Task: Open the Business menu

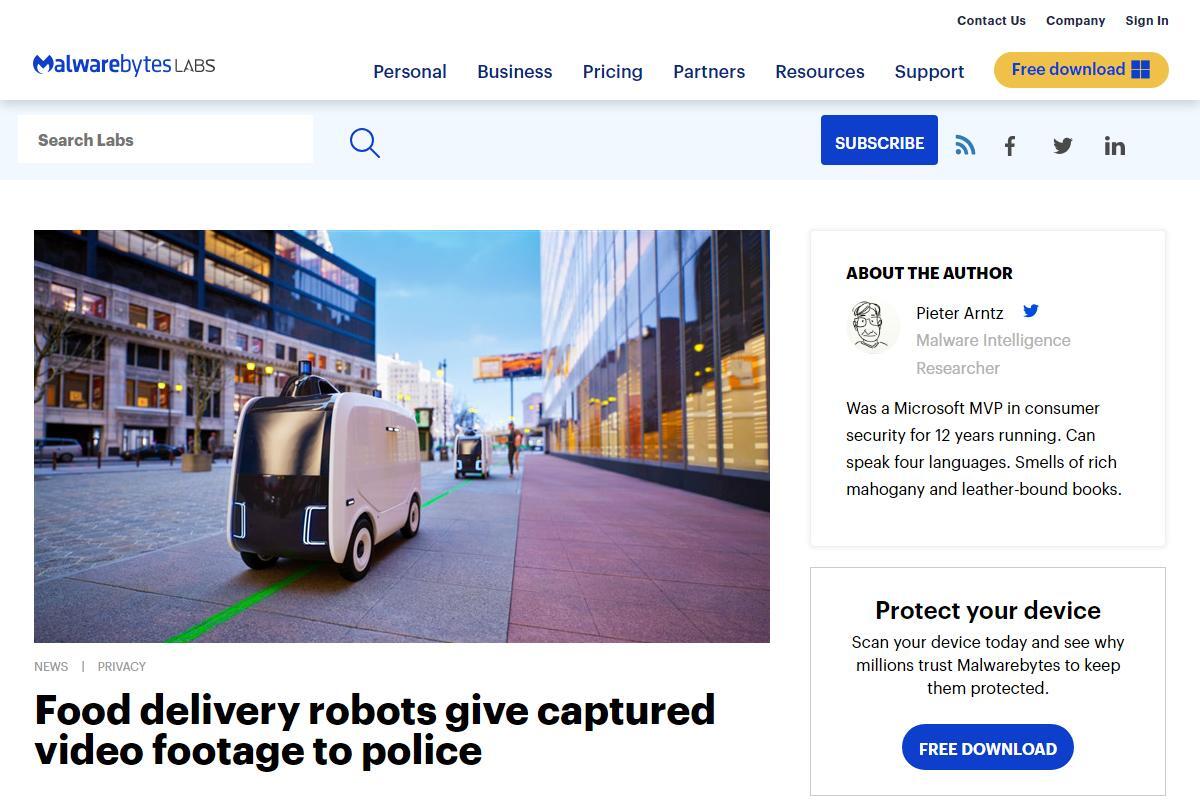Action: [x=514, y=71]
